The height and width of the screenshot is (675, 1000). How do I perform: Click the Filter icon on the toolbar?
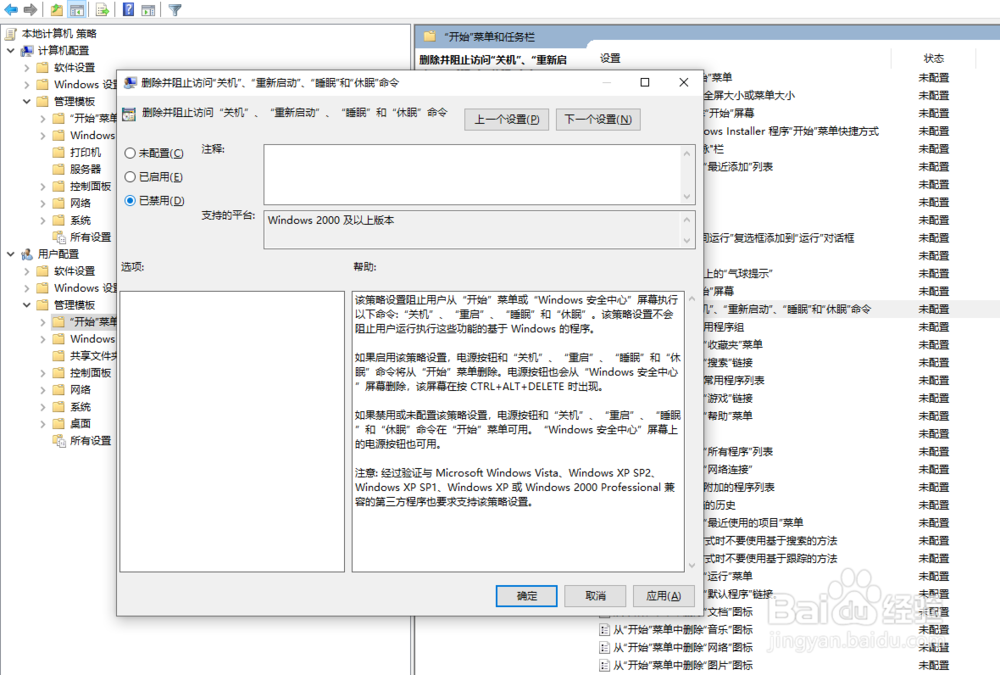tap(176, 8)
